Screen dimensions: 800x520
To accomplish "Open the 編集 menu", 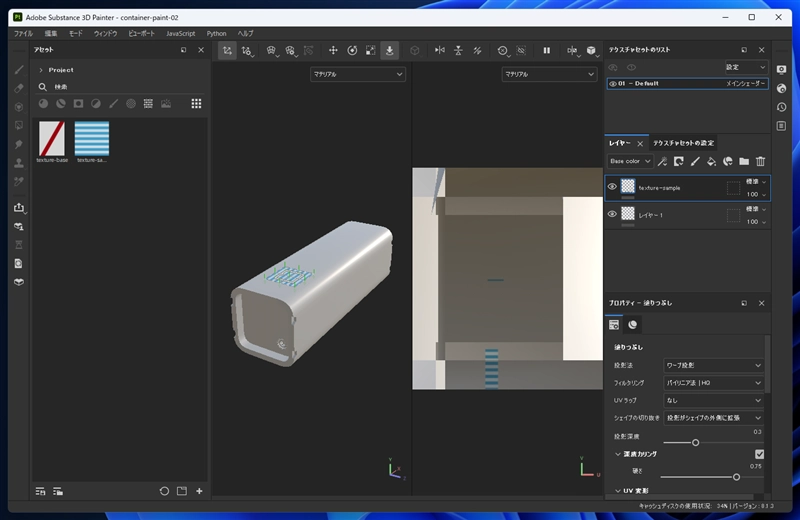I will (x=51, y=33).
